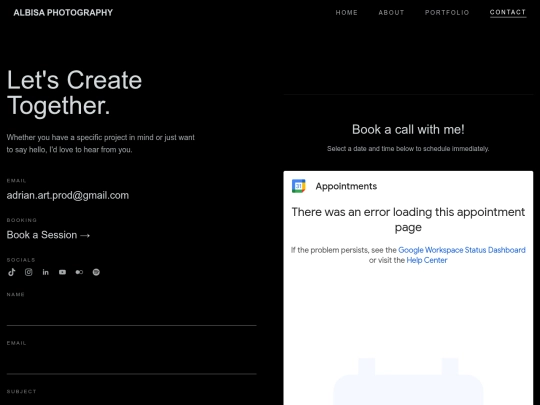Click the Google Calendar Appointments icon
540x405 pixels.
click(299, 186)
